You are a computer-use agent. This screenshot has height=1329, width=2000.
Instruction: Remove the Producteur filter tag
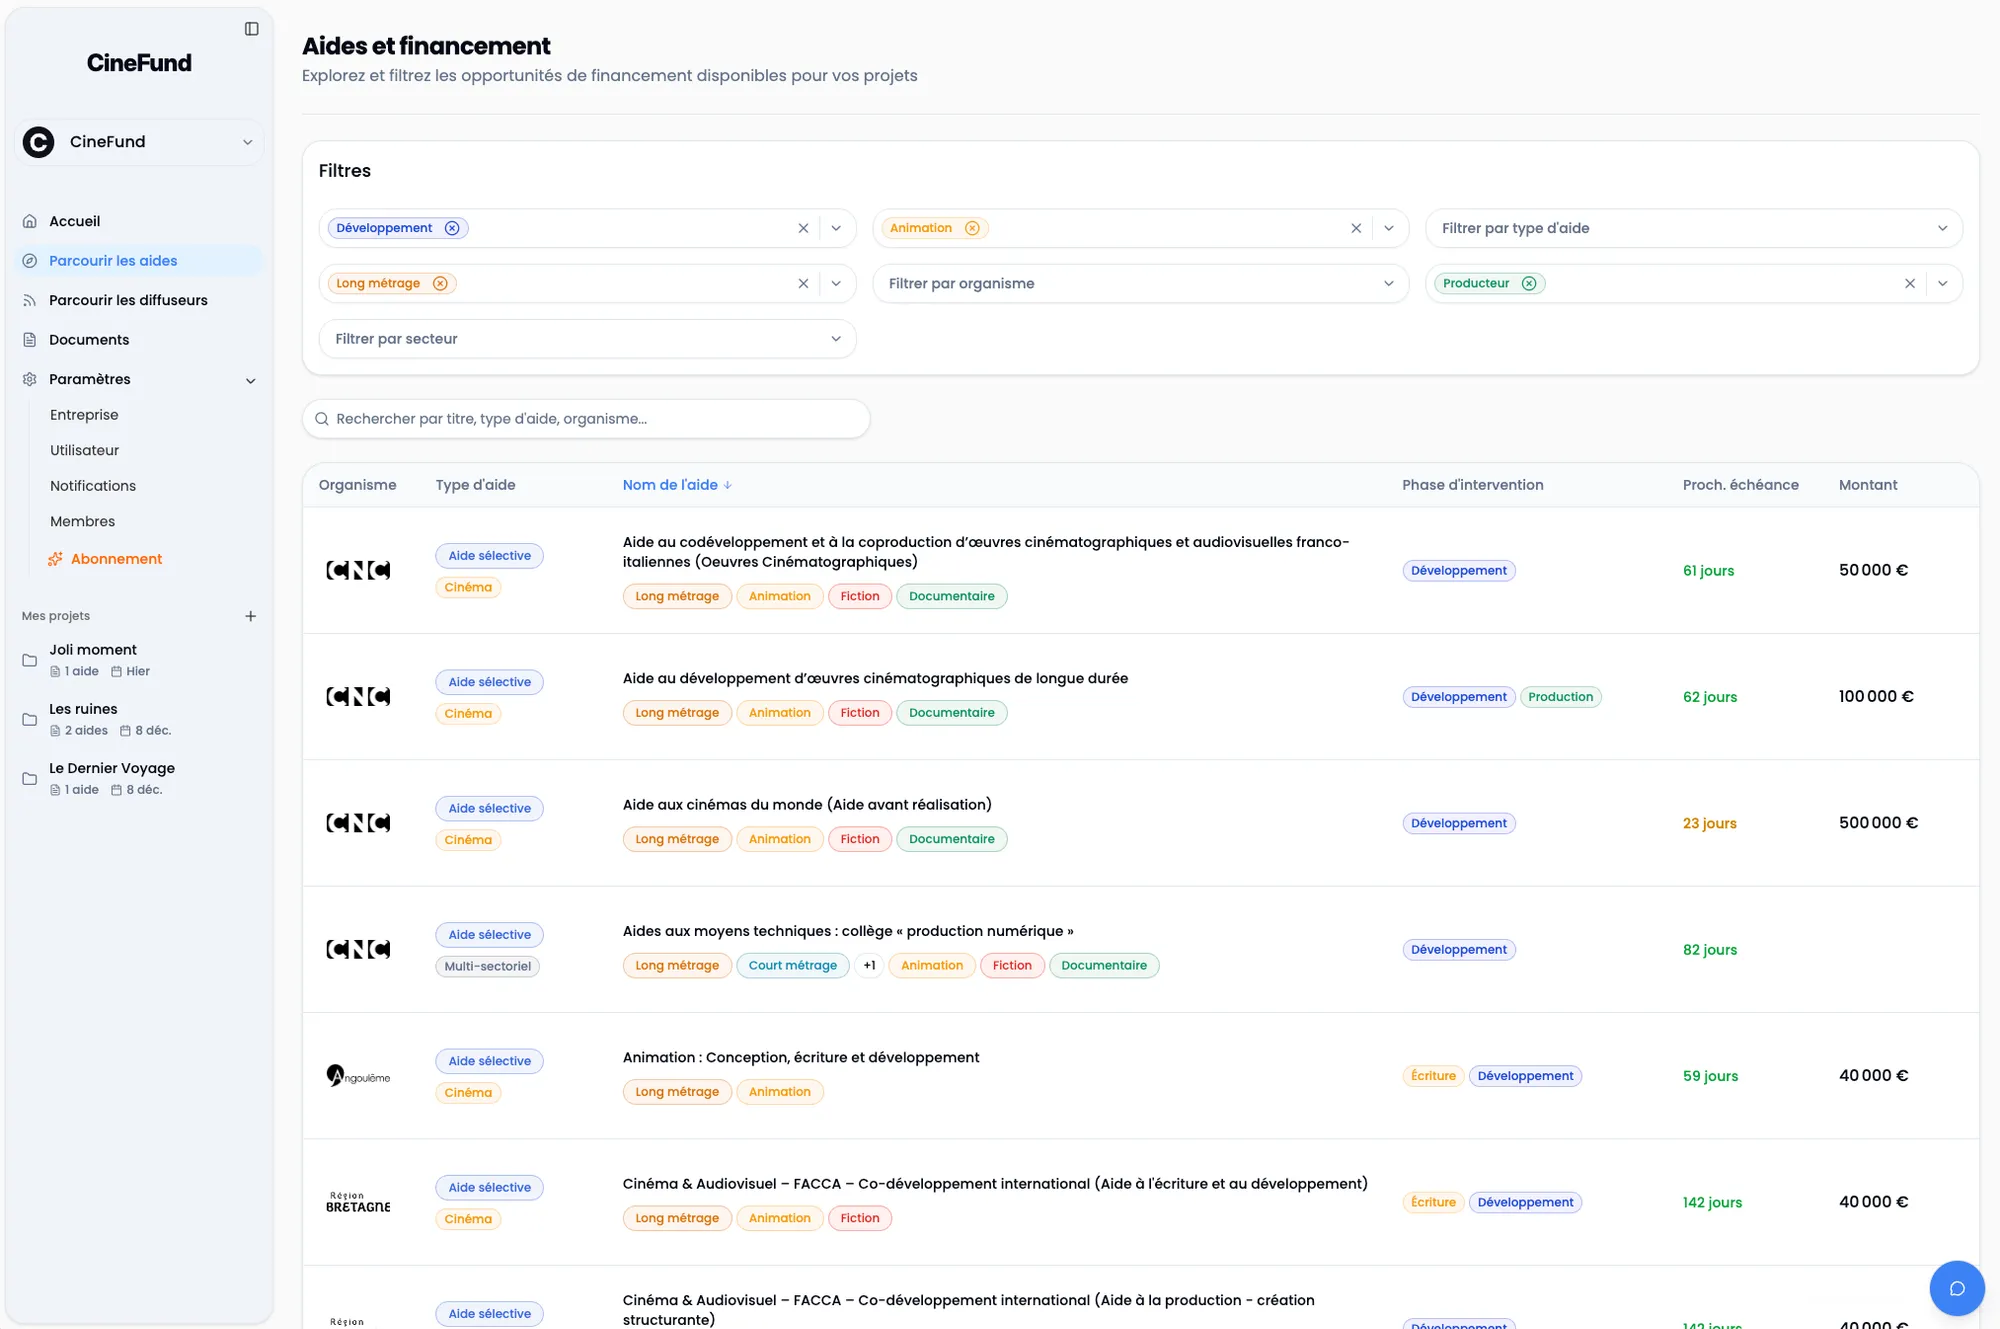pos(1529,283)
